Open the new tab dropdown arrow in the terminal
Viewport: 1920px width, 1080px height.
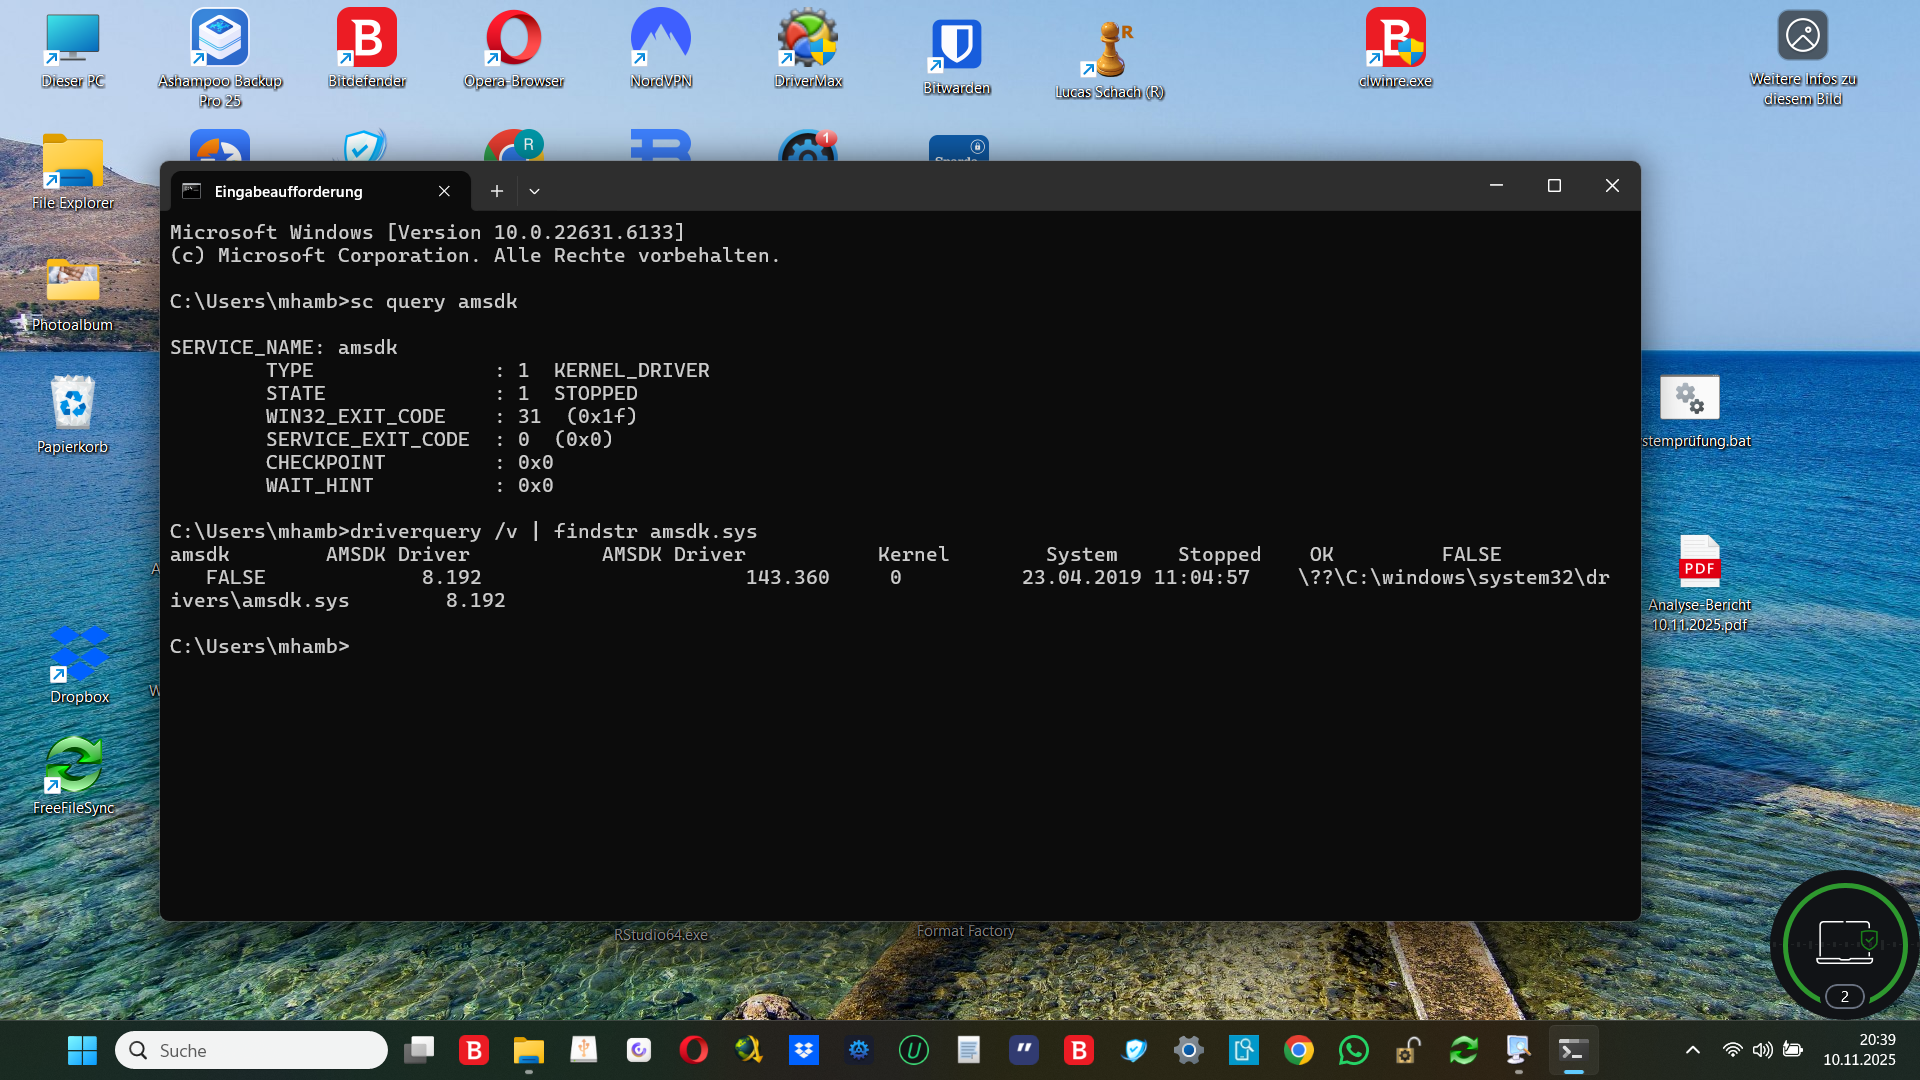[x=534, y=191]
